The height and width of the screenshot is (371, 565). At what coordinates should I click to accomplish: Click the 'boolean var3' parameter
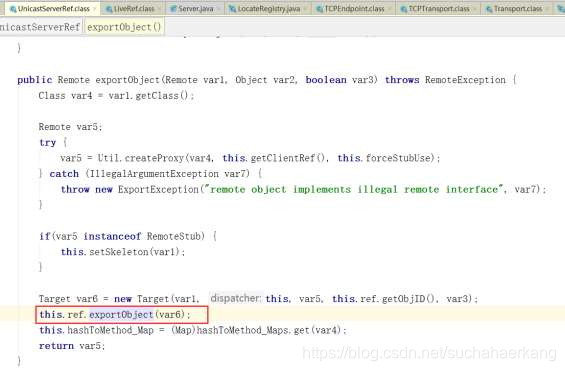(341, 80)
